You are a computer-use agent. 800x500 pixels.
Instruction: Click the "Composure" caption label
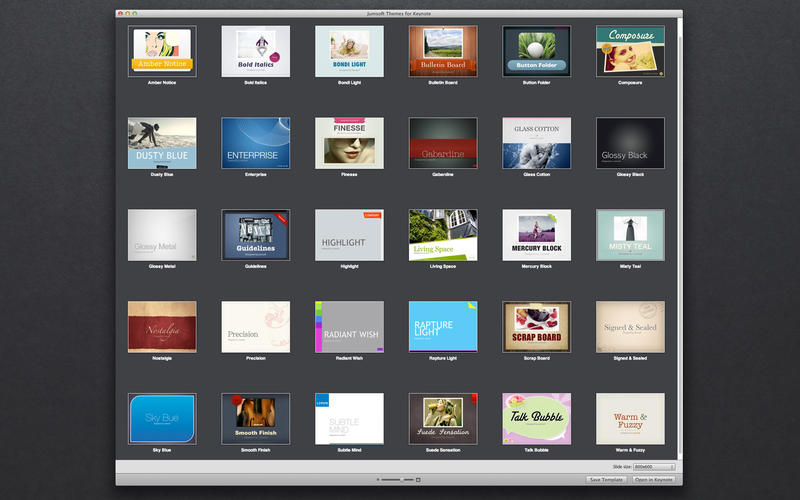tap(630, 83)
